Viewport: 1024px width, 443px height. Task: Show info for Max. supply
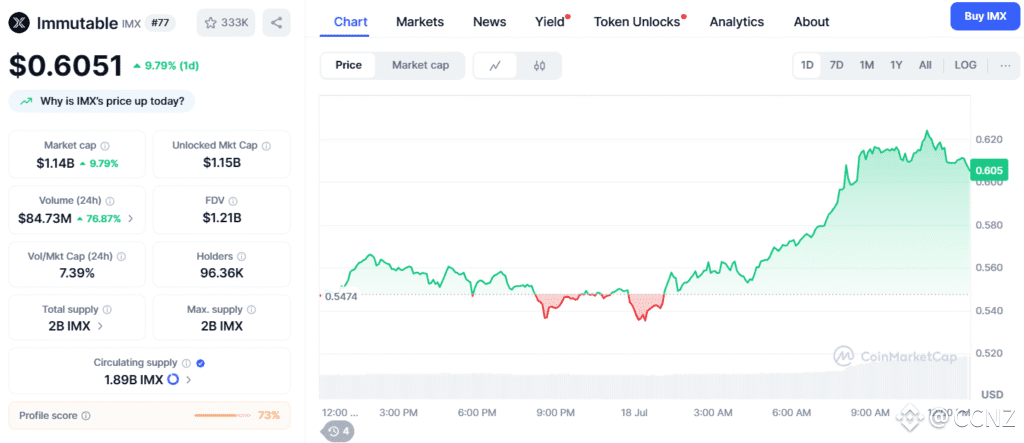[251, 310]
